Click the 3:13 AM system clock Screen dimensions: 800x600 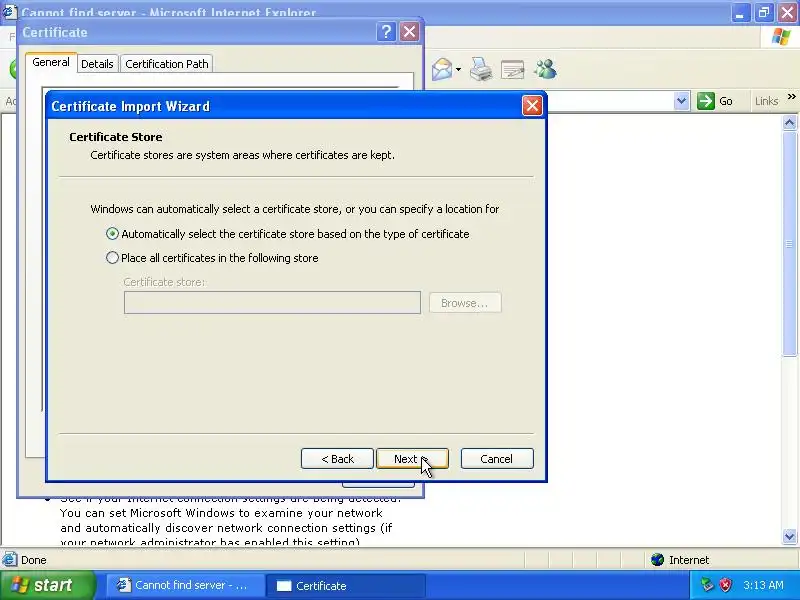pos(763,585)
